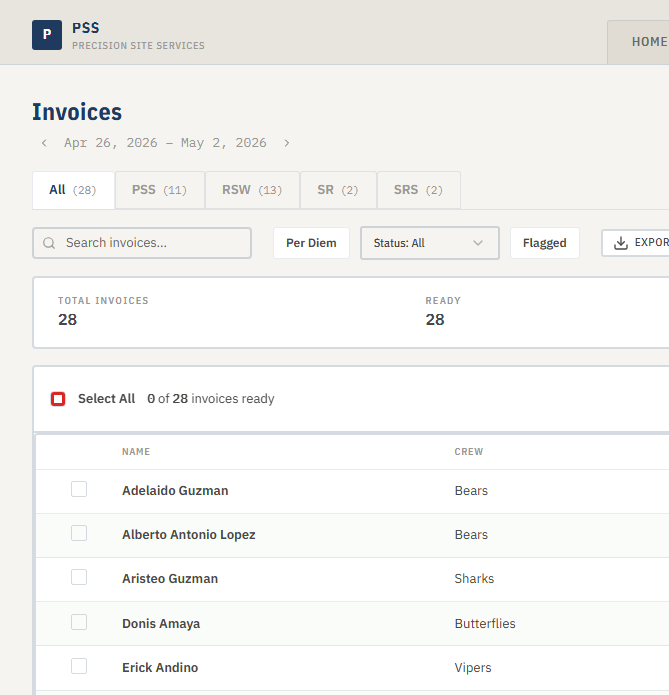The width and height of the screenshot is (669, 695).
Task: Click the Export button label
Action: (651, 242)
